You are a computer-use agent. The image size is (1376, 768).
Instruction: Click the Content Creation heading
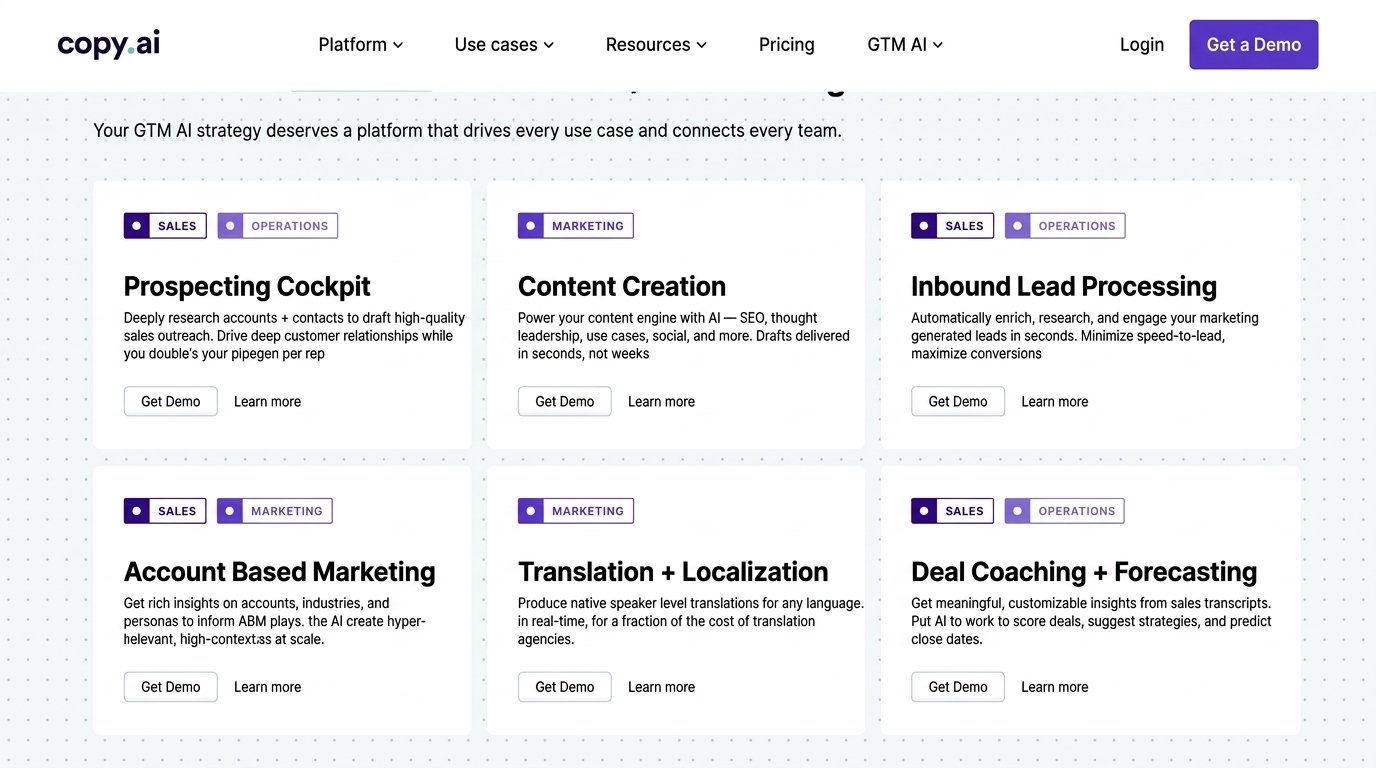click(x=622, y=287)
